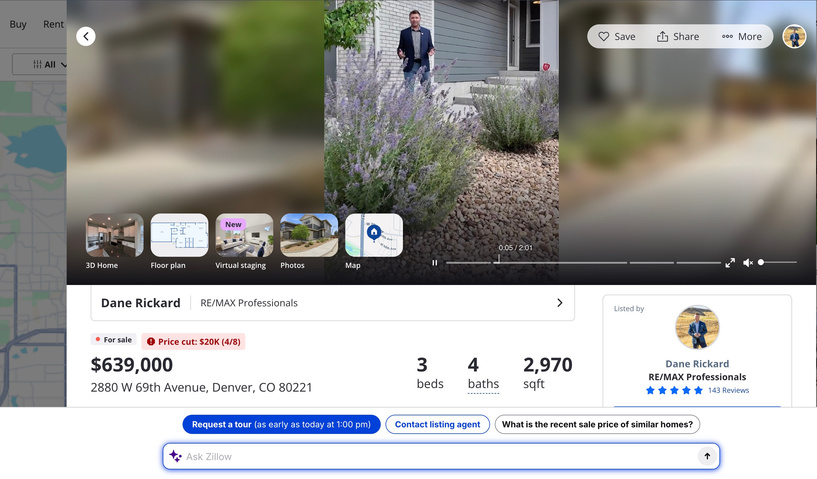View the Floor plan thumbnail
Image resolution: width=817 pixels, height=479 pixels.
(x=179, y=235)
